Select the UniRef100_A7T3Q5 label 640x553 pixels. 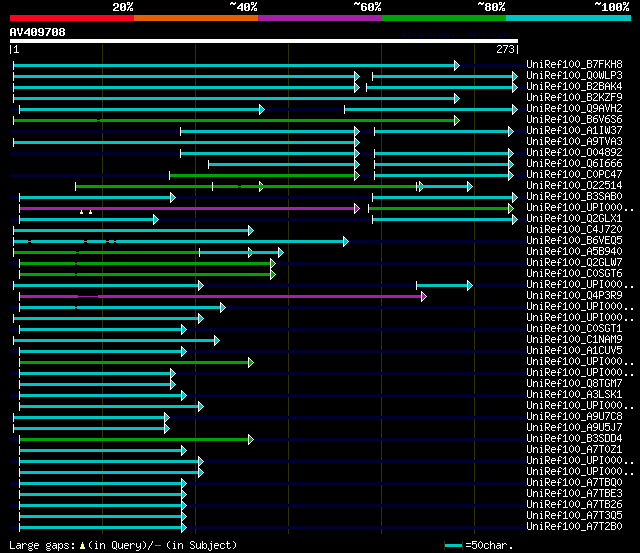pyautogui.click(x=574, y=516)
